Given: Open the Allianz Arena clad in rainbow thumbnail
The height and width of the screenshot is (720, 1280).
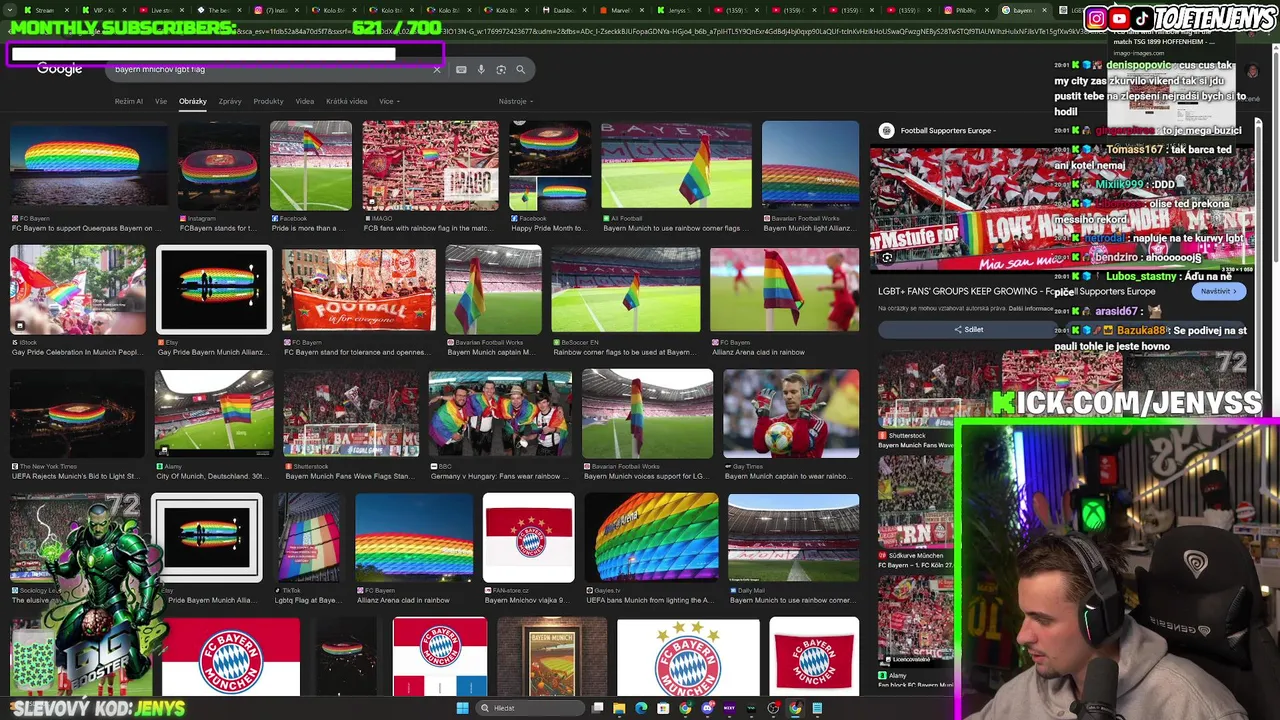Looking at the screenshot, I should point(784,289).
